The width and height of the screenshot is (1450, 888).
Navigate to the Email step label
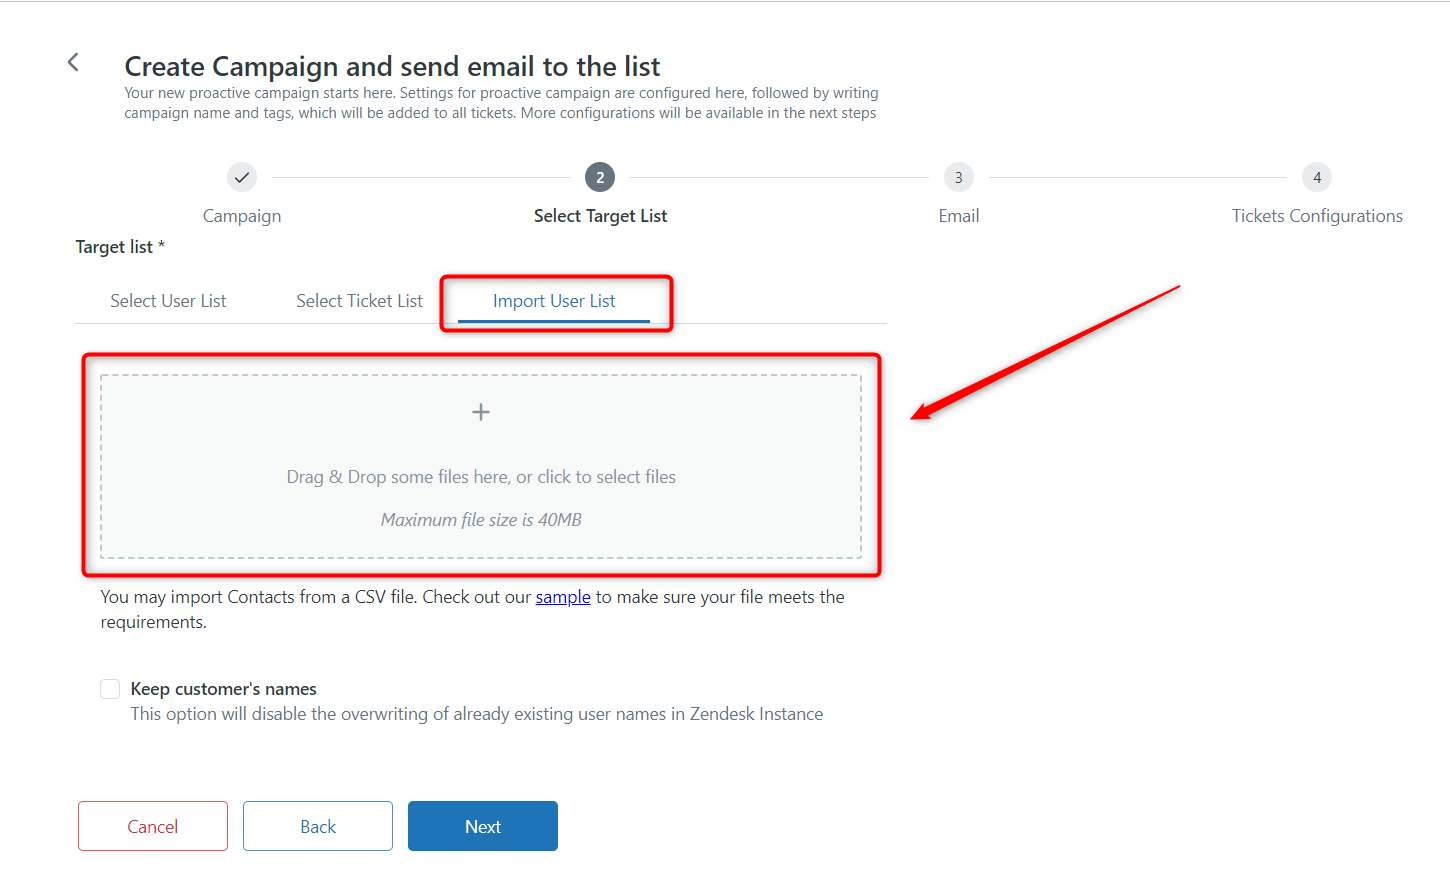[958, 215]
